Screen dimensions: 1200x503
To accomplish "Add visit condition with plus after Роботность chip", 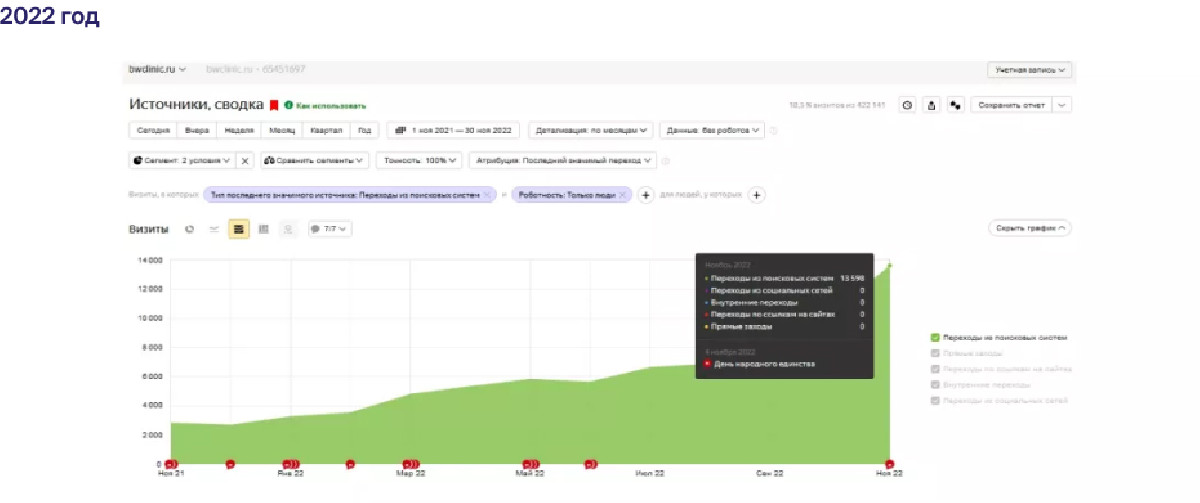I will (646, 195).
